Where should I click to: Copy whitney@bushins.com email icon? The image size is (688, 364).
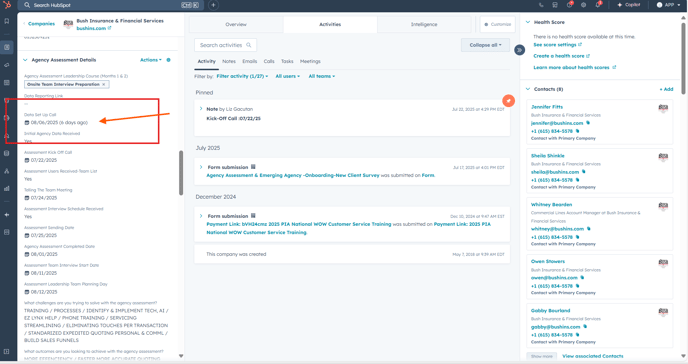tap(589, 228)
